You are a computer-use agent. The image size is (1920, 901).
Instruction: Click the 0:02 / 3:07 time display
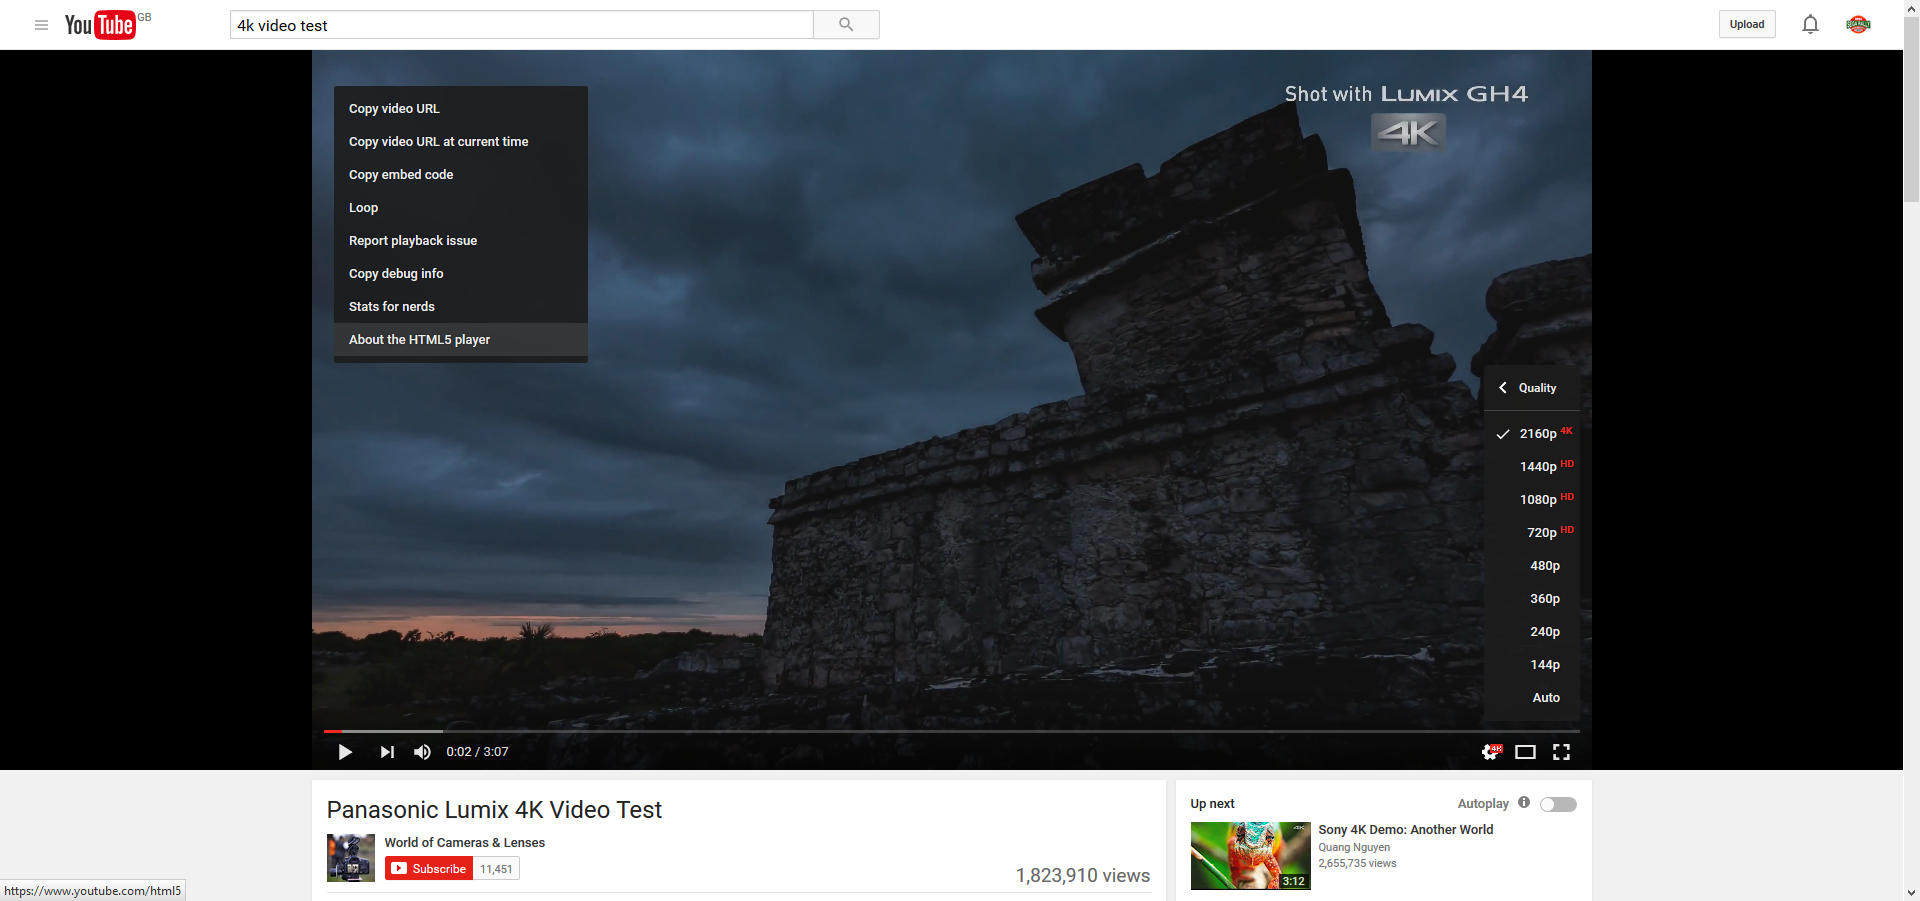(477, 752)
